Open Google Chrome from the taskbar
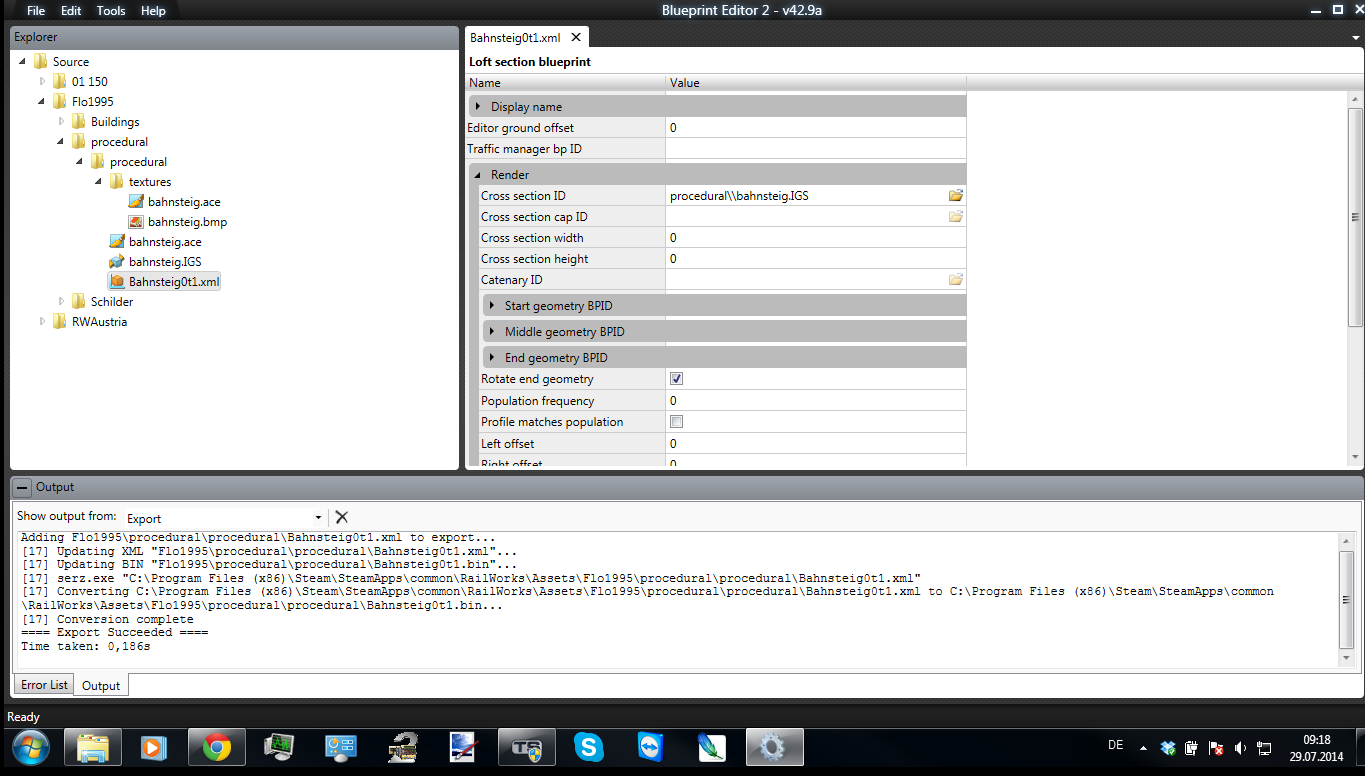This screenshot has height=776, width=1365. [217, 747]
